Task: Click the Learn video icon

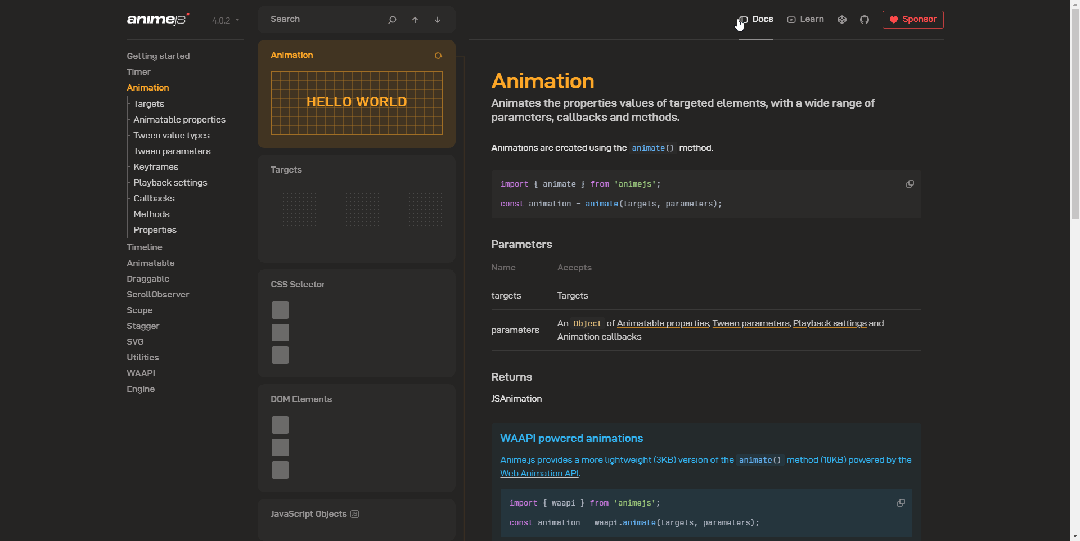Action: point(791,20)
